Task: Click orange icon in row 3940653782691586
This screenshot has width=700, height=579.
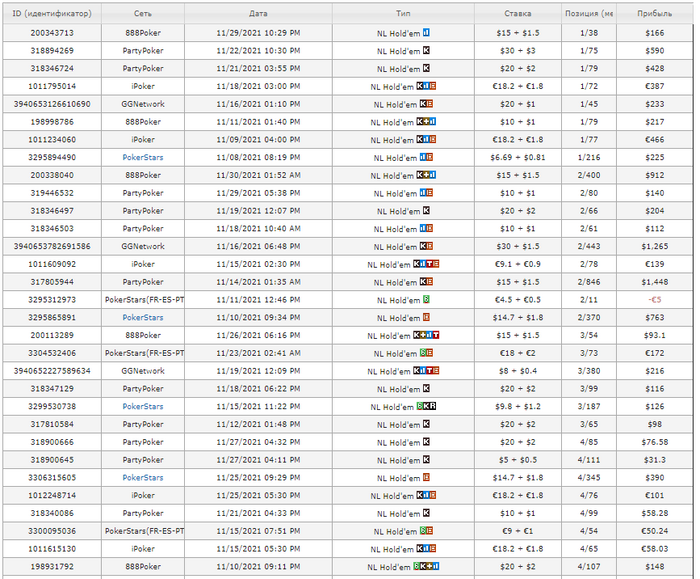Action: click(x=429, y=246)
